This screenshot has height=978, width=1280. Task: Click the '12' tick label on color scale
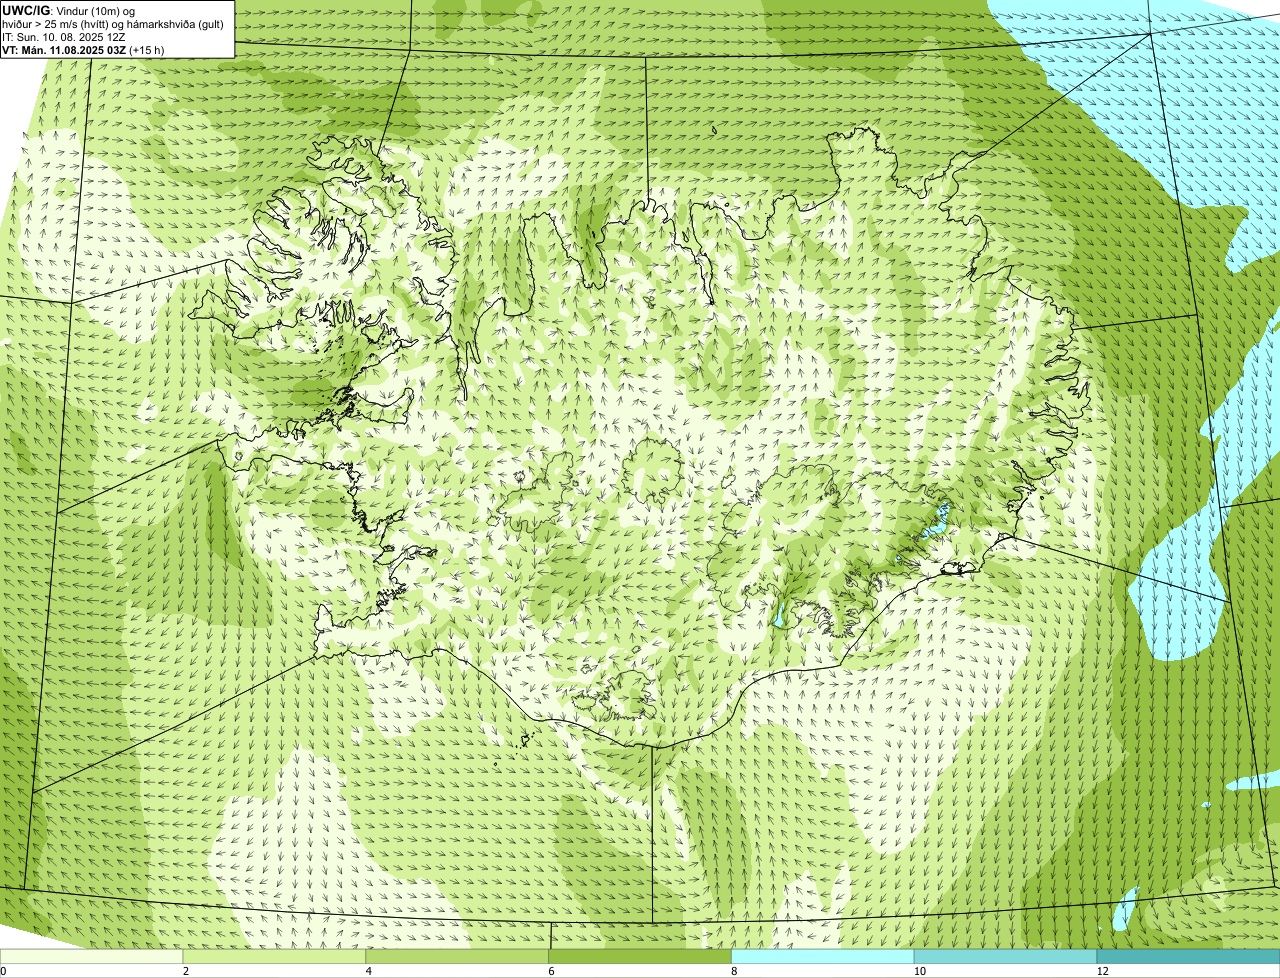[1102, 971]
